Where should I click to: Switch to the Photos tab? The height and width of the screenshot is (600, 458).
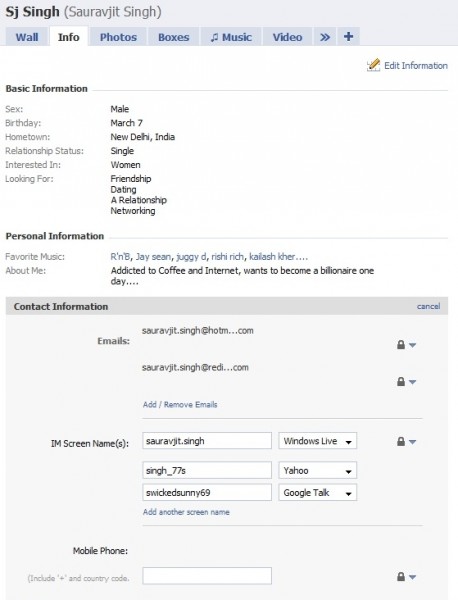pyautogui.click(x=118, y=37)
